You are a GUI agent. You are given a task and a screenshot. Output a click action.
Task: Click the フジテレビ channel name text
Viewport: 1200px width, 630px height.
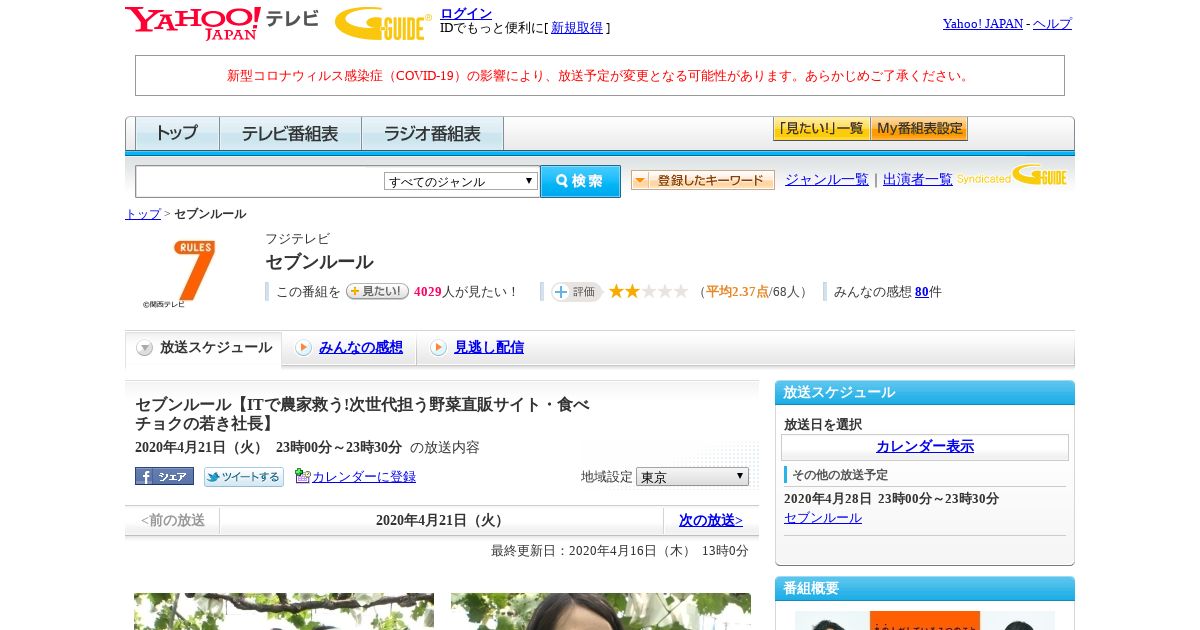tap(297, 239)
